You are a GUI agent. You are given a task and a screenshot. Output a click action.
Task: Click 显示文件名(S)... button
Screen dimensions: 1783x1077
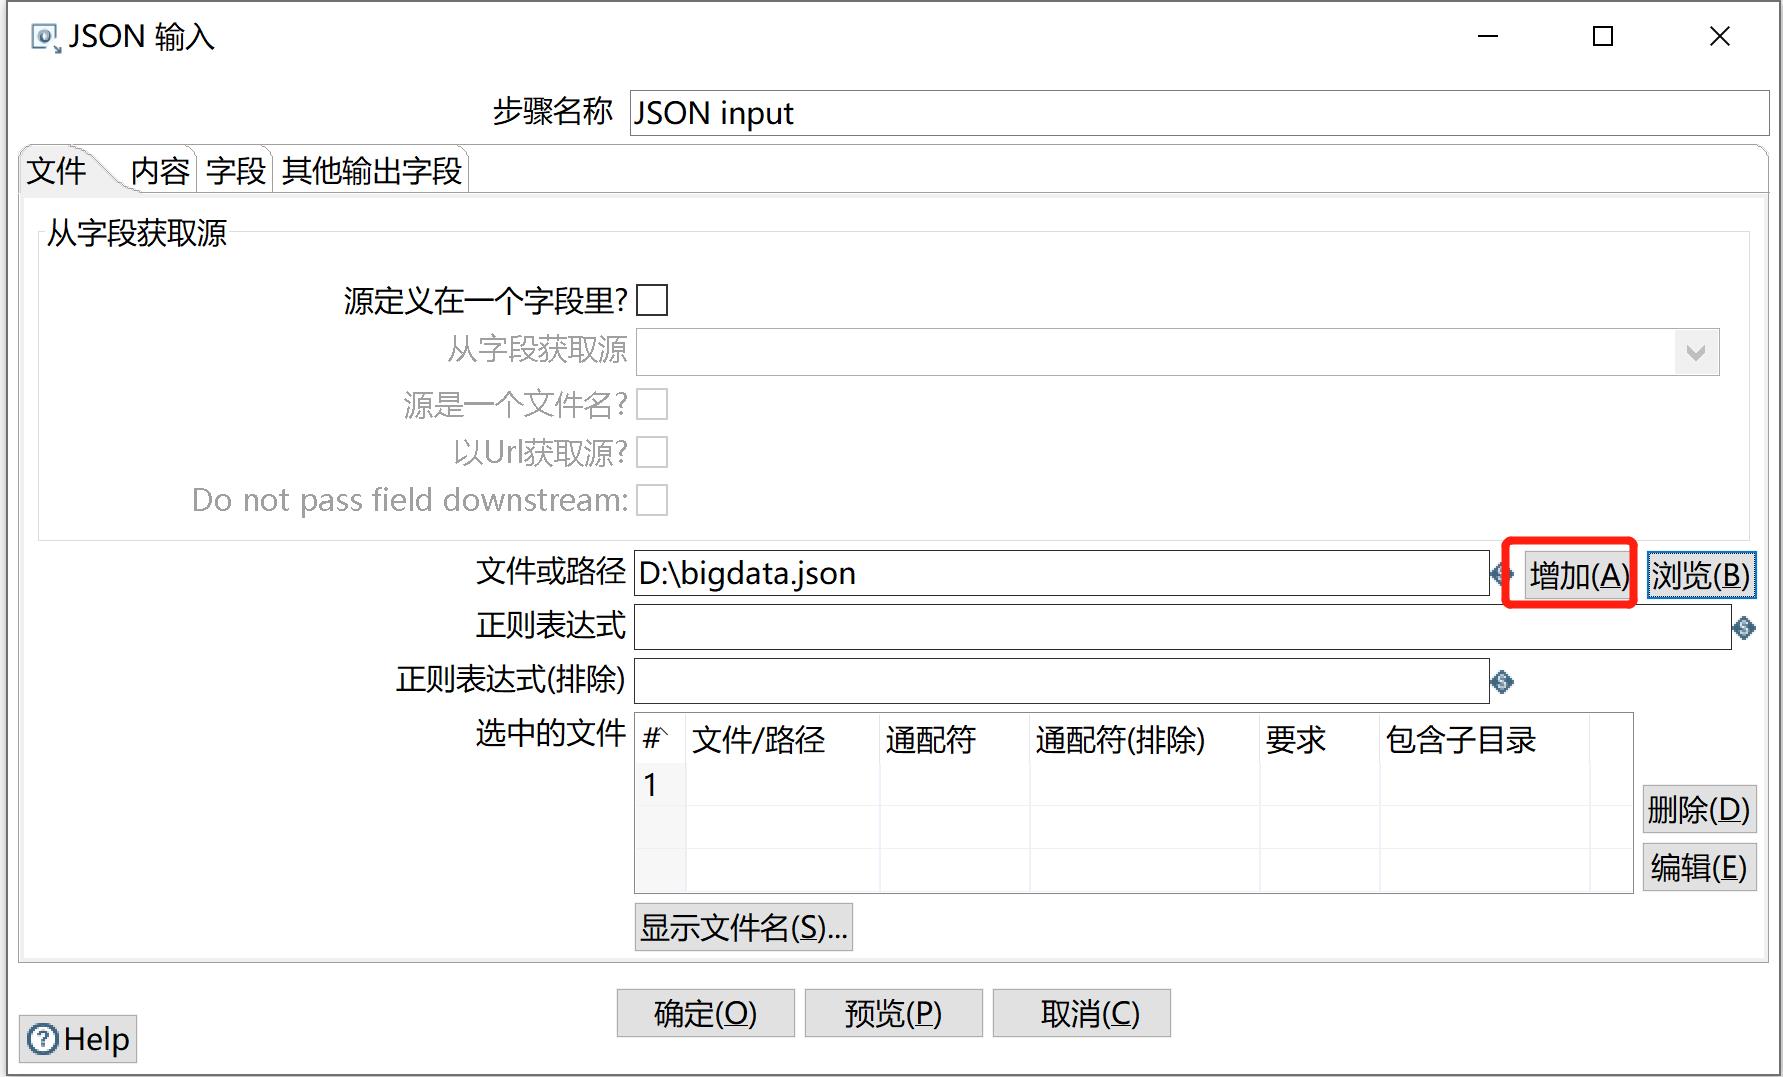click(x=744, y=927)
